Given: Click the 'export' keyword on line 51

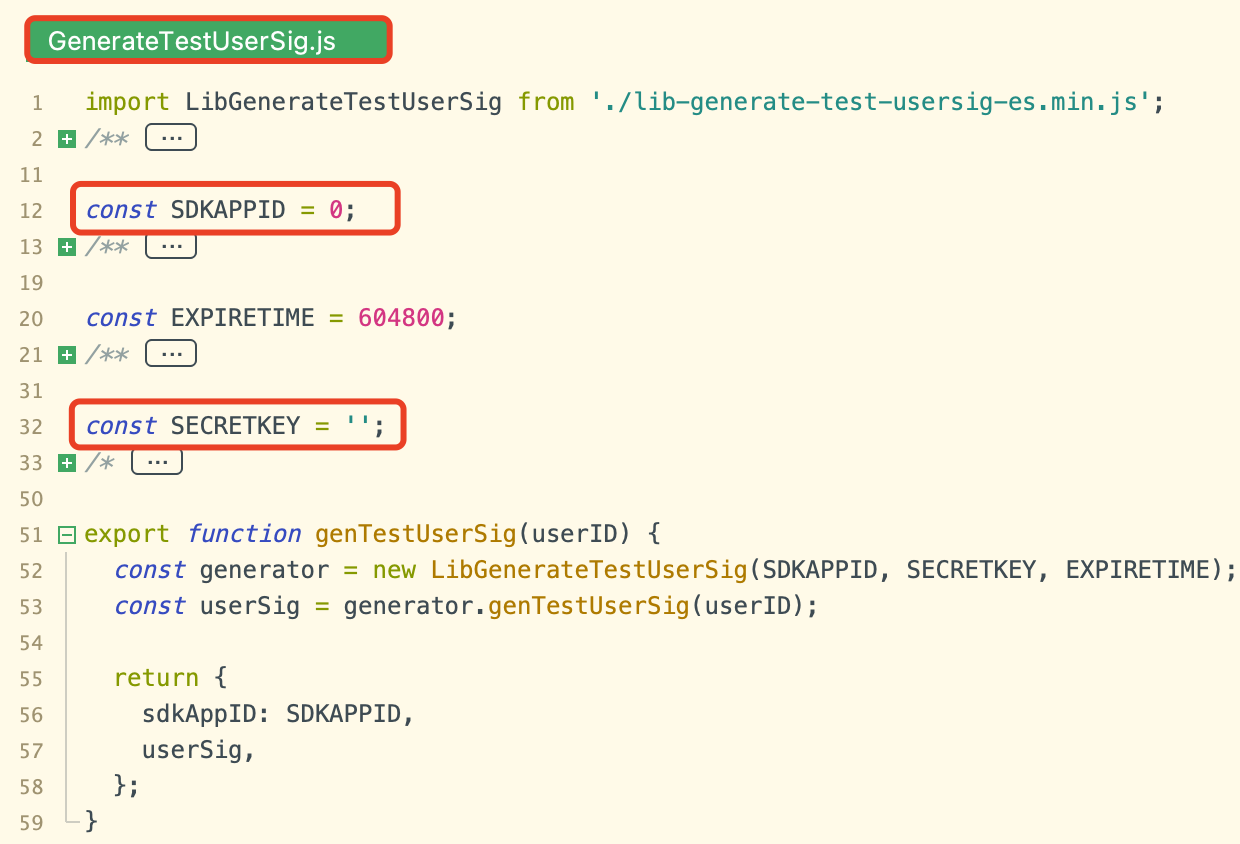Looking at the screenshot, I should coord(128,534).
